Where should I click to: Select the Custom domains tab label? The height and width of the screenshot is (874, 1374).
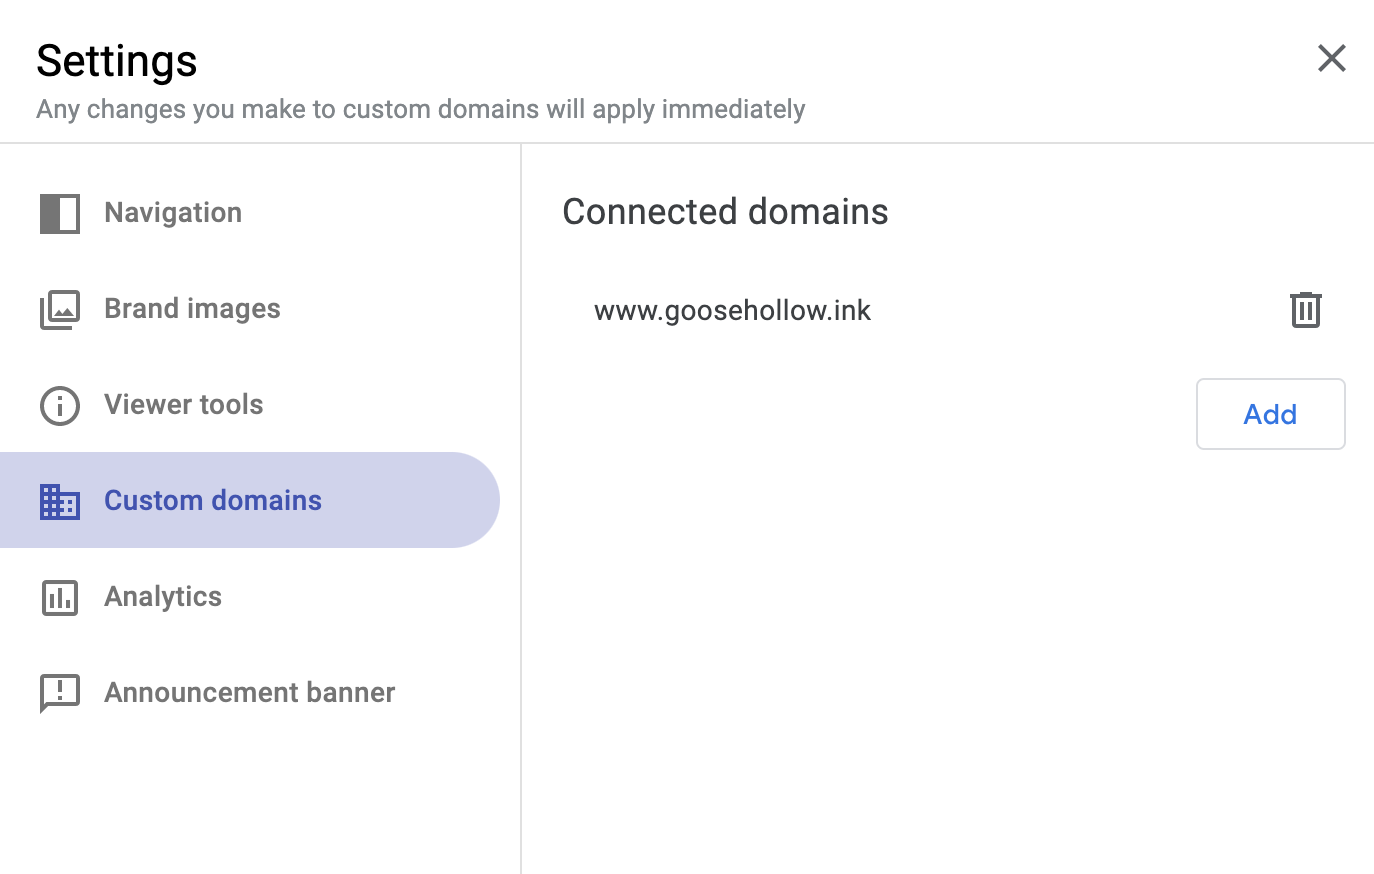click(x=213, y=501)
